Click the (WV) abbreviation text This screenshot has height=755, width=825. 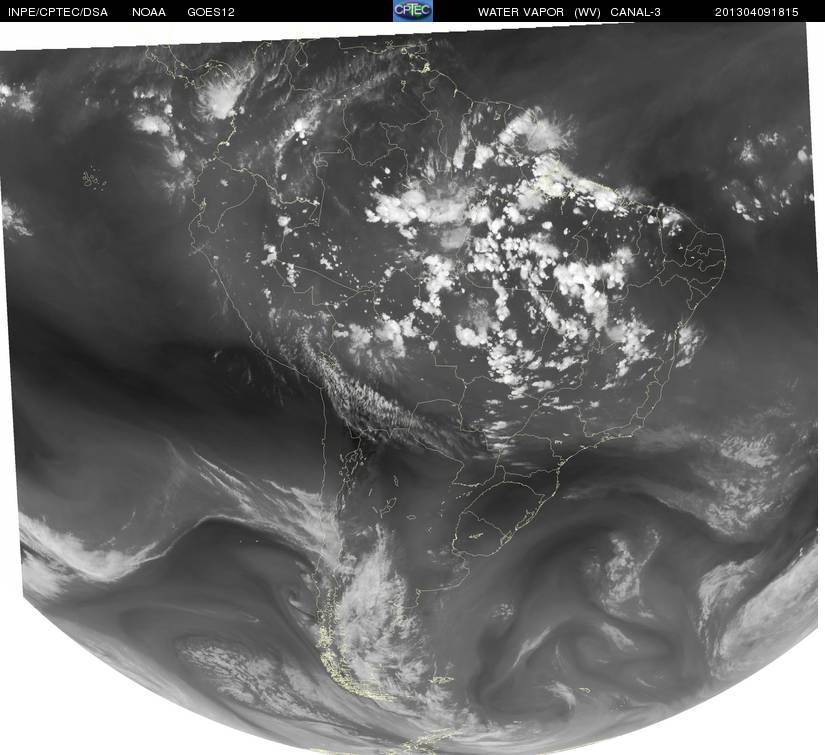coord(588,12)
